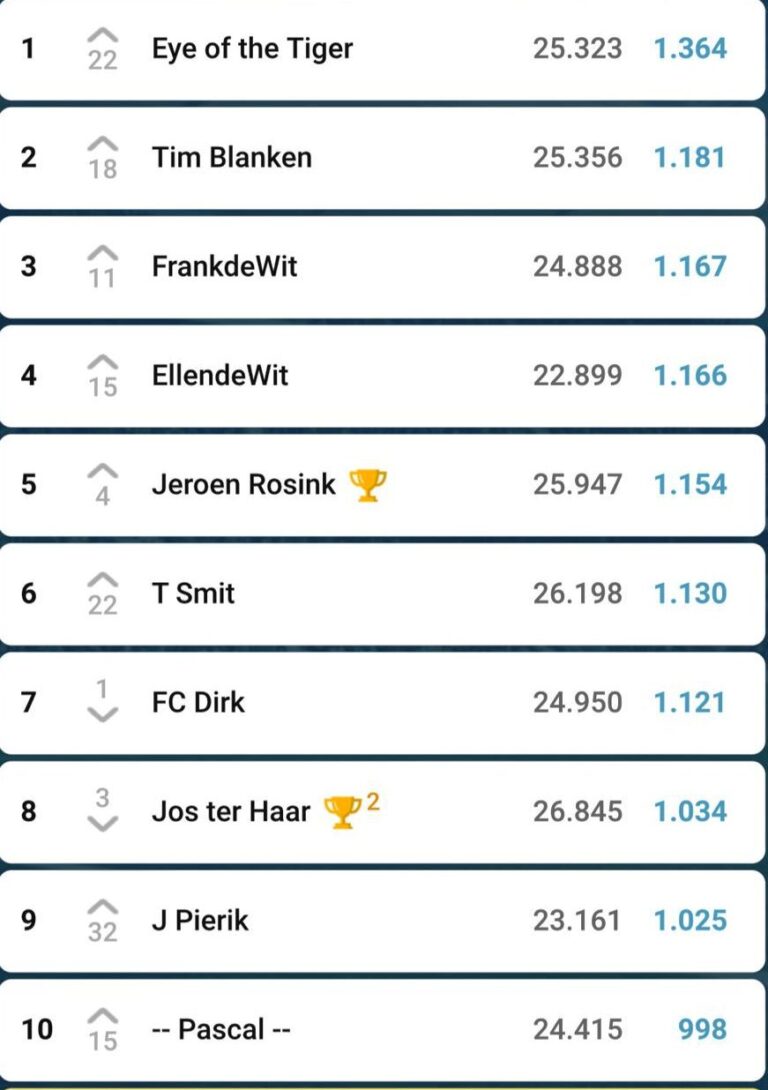
Task: Click T Smit's blue score 1.130
Action: 690,593
